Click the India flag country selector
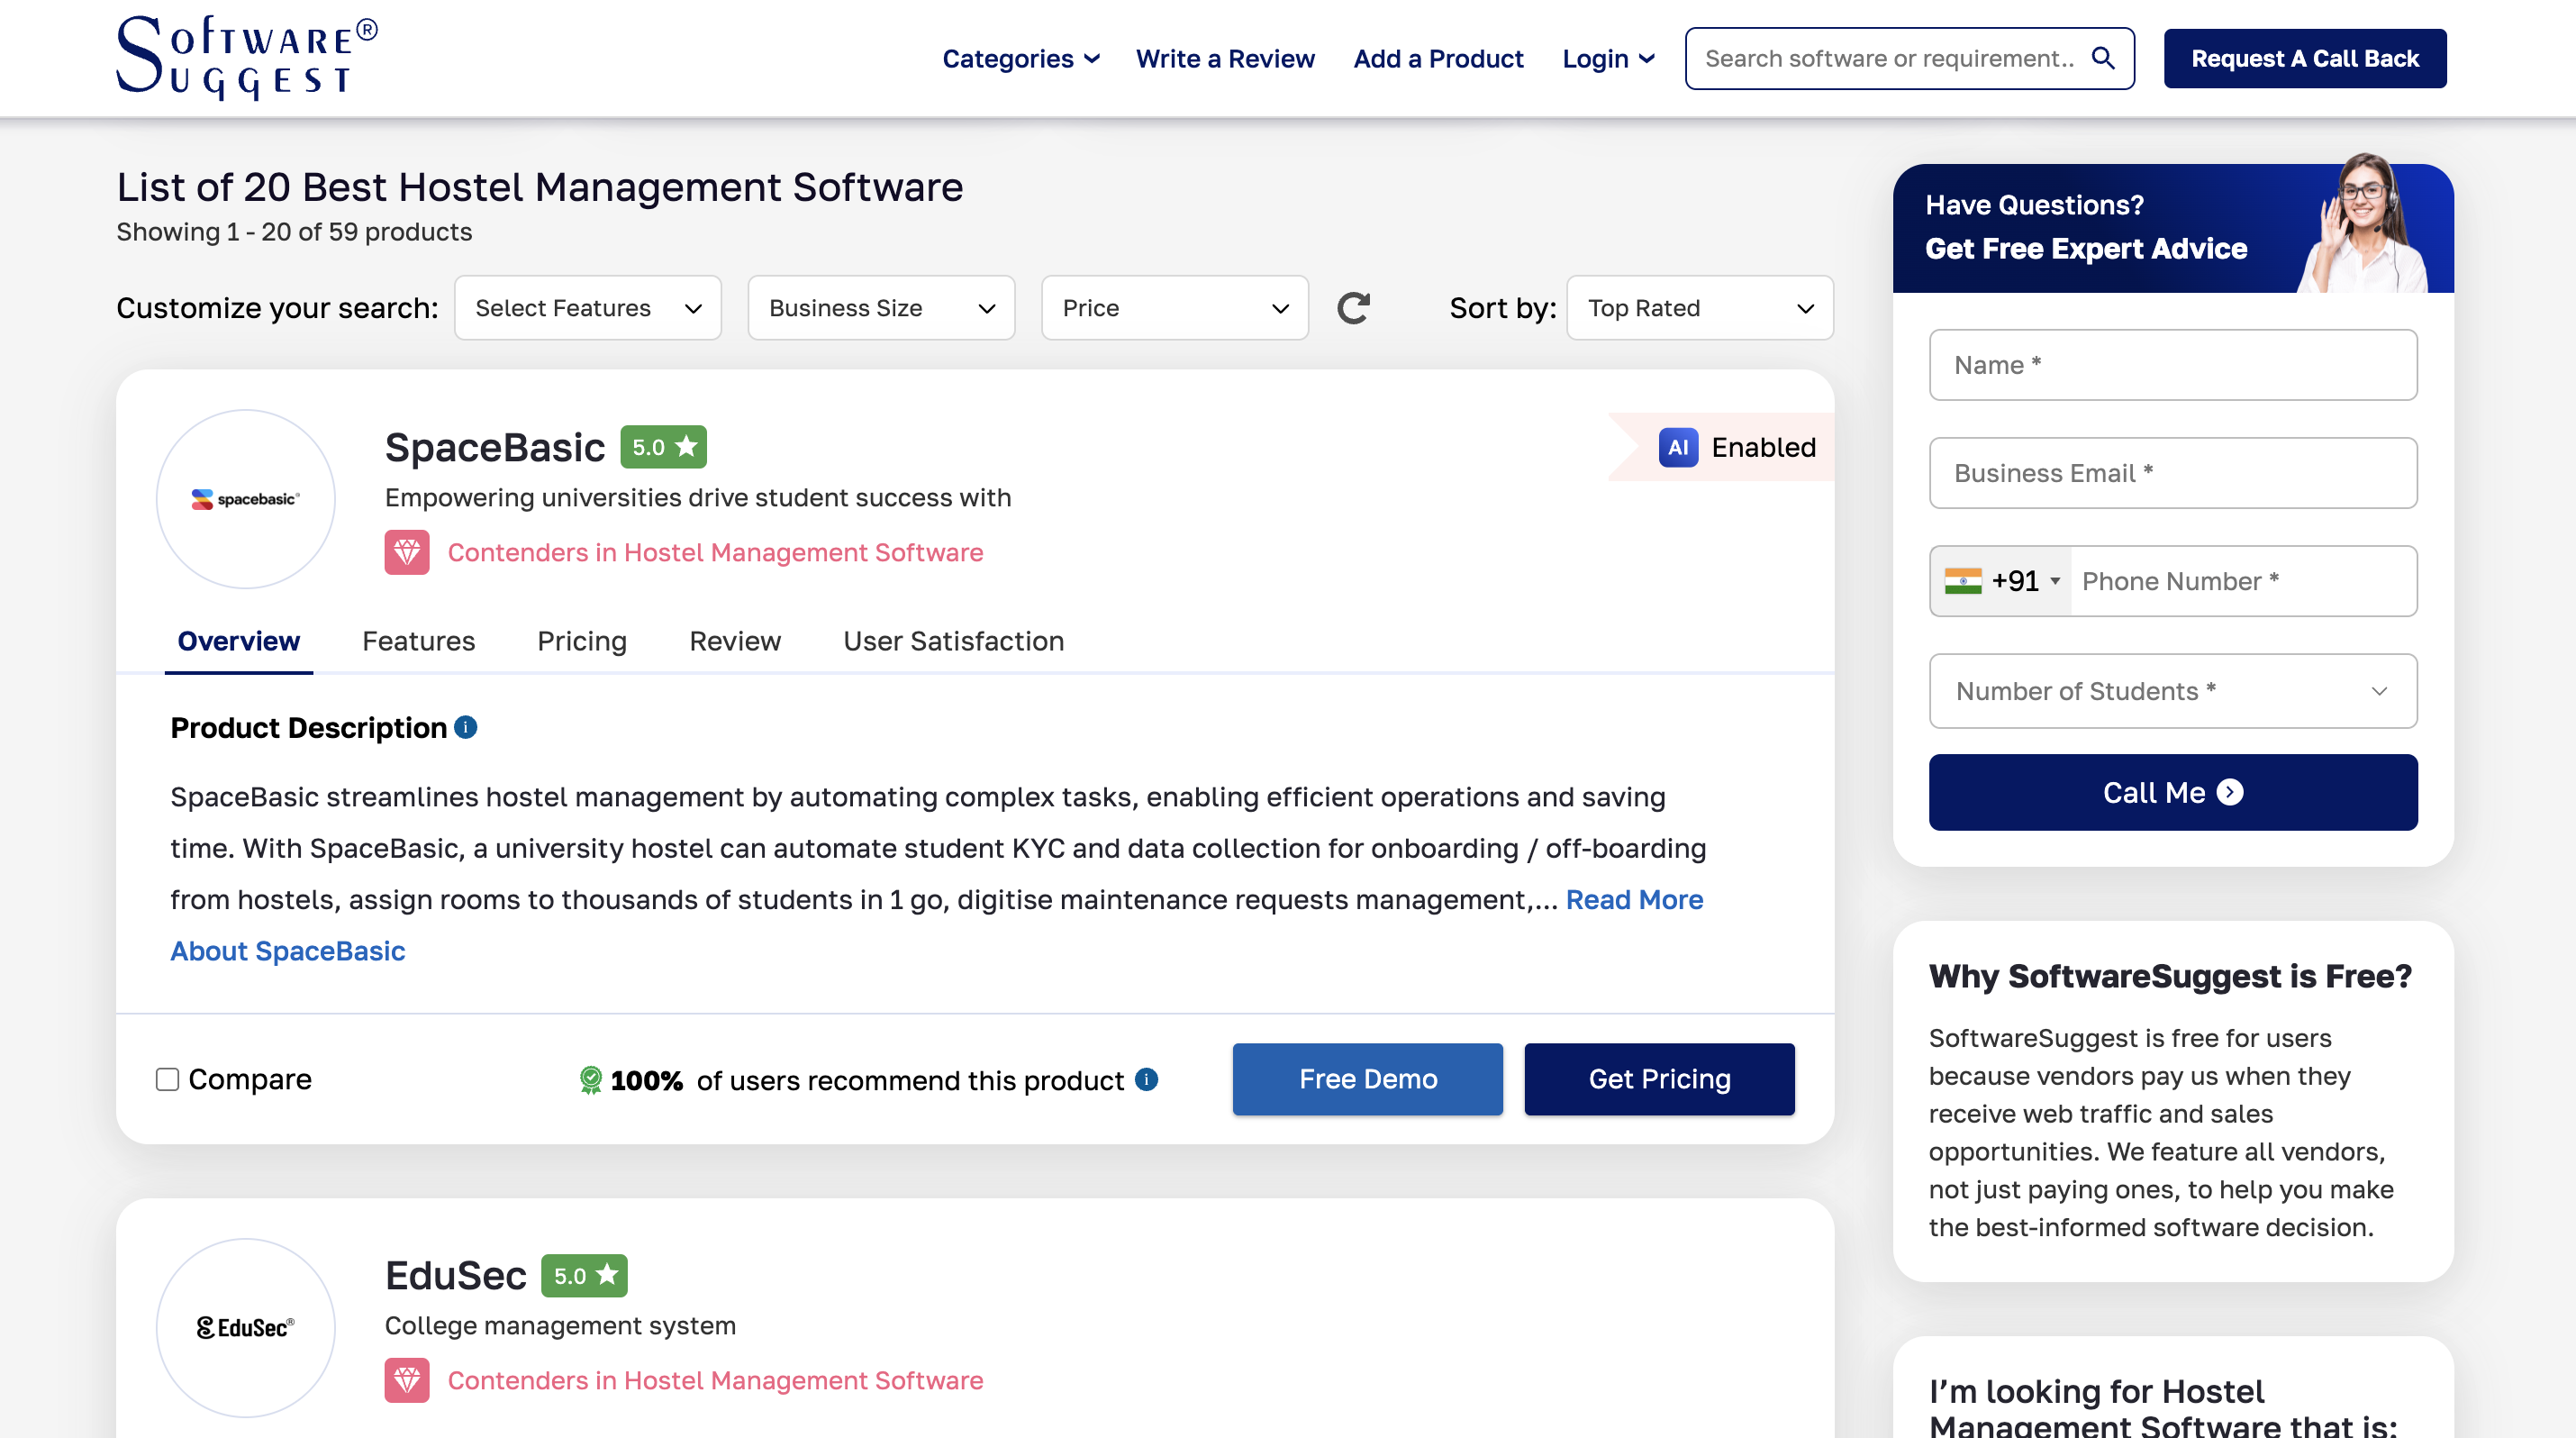This screenshot has height=1438, width=2576. coord(1962,581)
